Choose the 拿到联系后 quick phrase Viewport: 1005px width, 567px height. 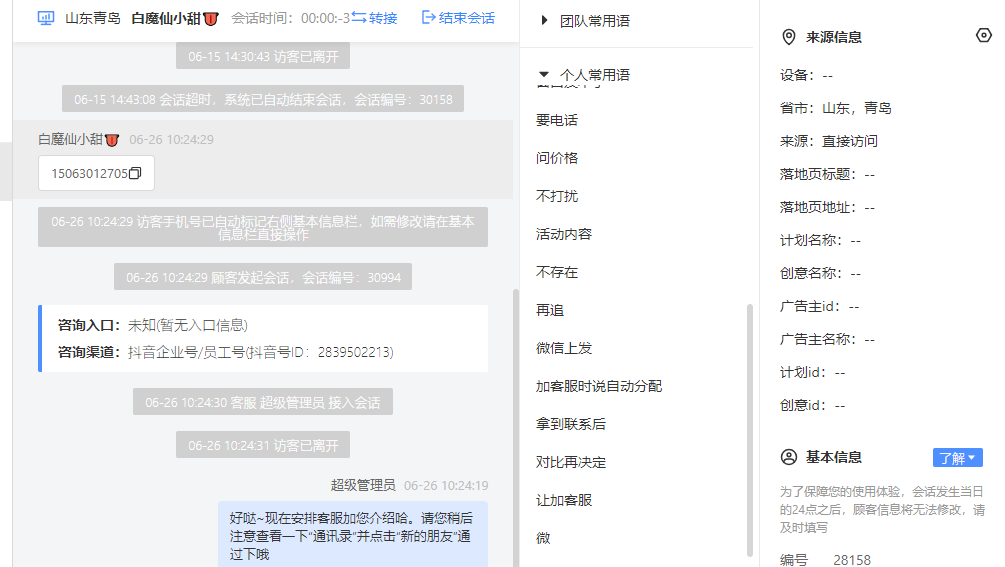click(x=571, y=424)
